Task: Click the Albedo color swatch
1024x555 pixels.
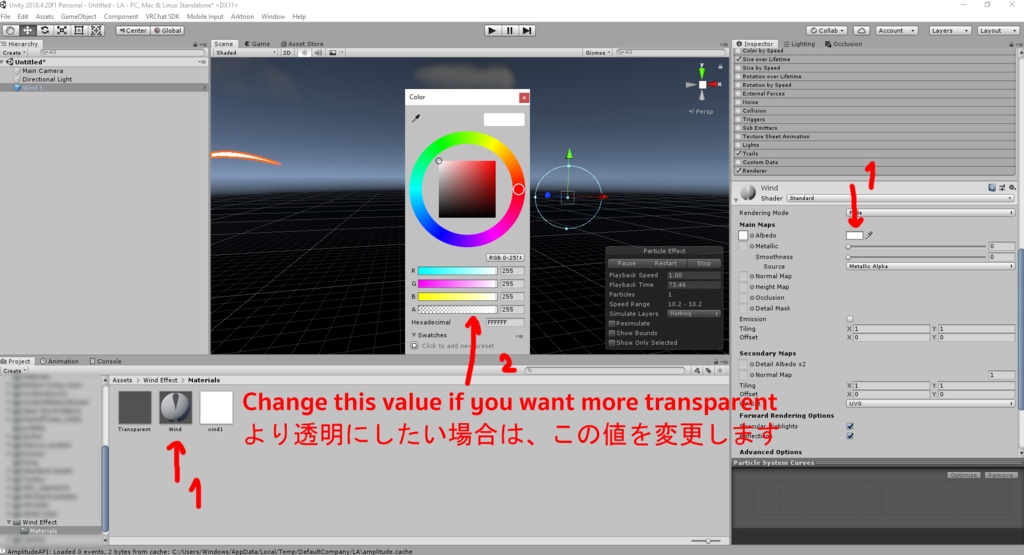Action: click(854, 235)
